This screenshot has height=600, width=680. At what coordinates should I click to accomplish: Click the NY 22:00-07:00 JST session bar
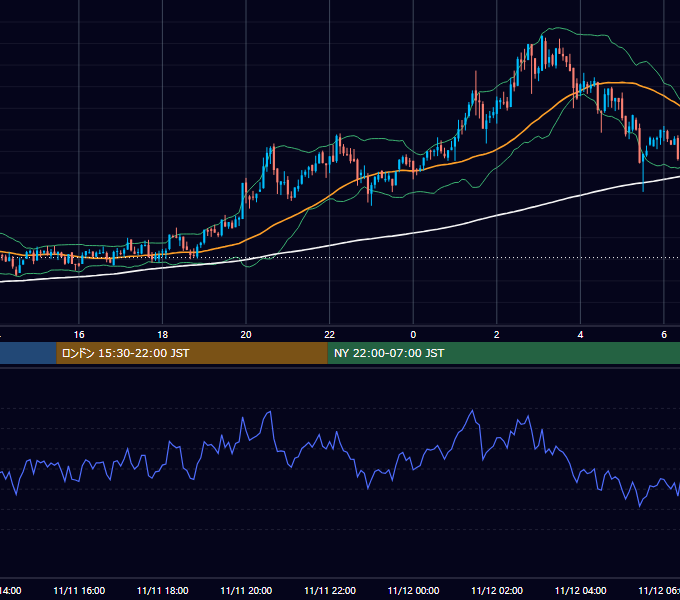[x=503, y=353]
